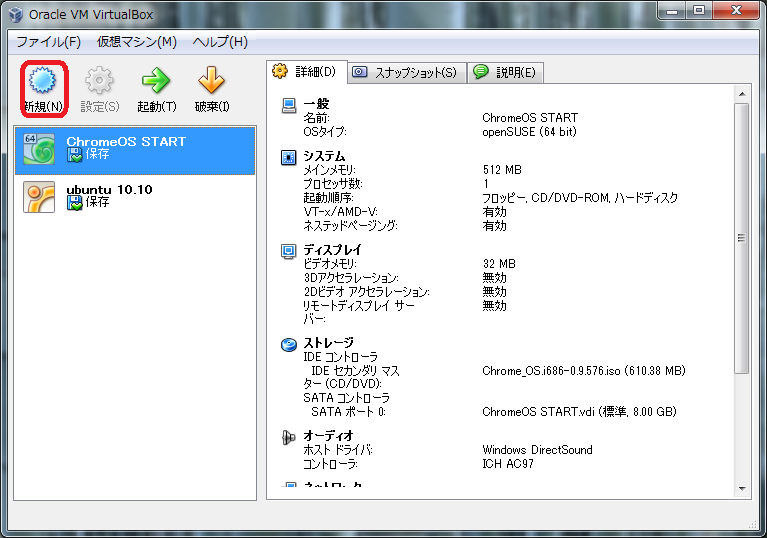The width and height of the screenshot is (767, 538).
Task: Click the Settings (設定) gear icon
Action: pos(99,80)
